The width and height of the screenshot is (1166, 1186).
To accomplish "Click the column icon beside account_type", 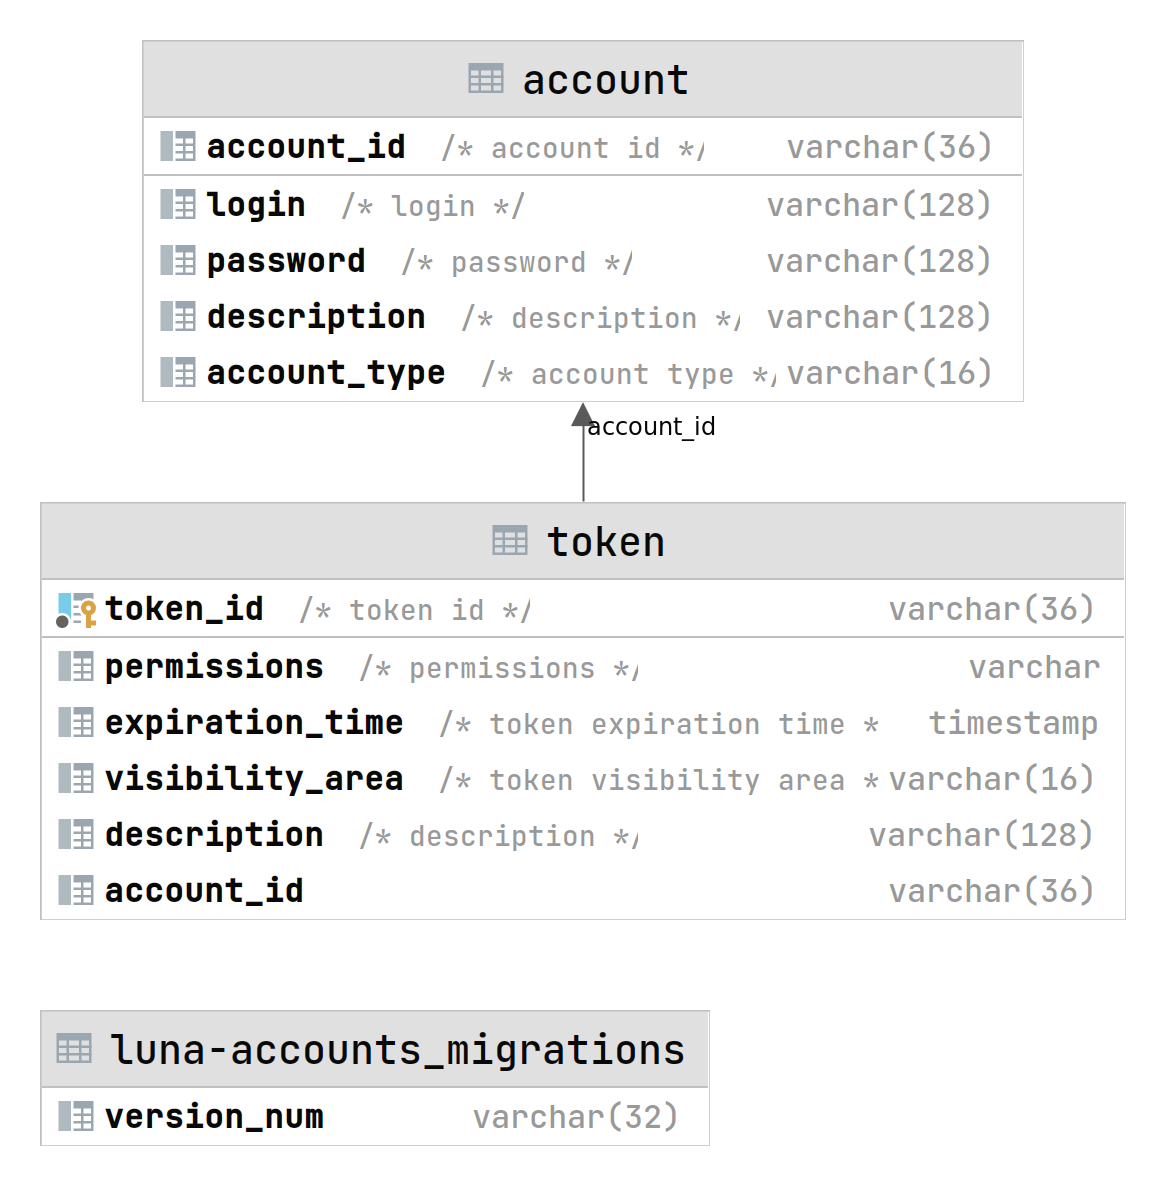I will click(178, 373).
